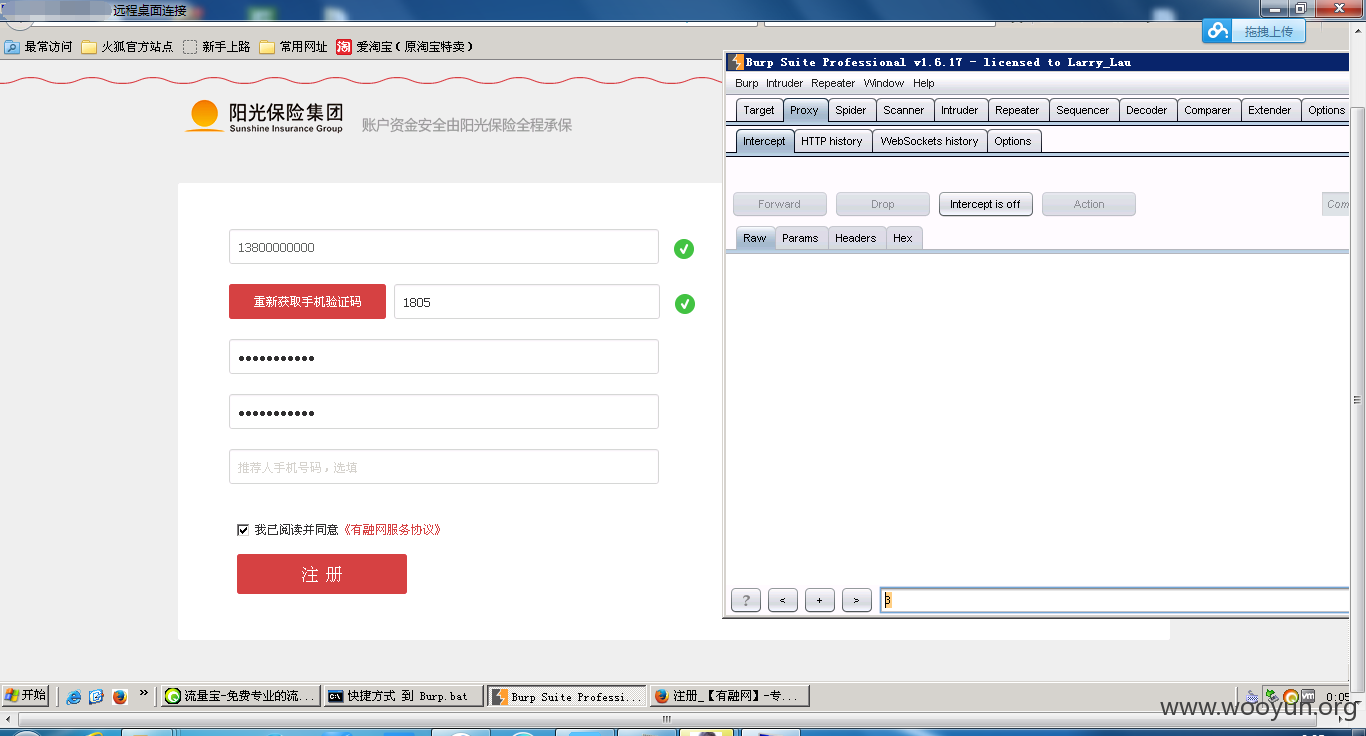This screenshot has width=1366, height=736.
Task: Click the previous match arrow button
Action: tap(782, 600)
